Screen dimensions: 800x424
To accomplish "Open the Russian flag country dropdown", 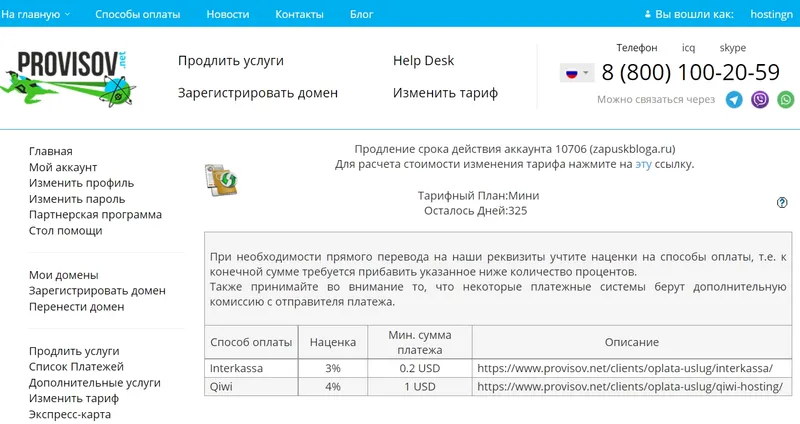I will pos(577,73).
